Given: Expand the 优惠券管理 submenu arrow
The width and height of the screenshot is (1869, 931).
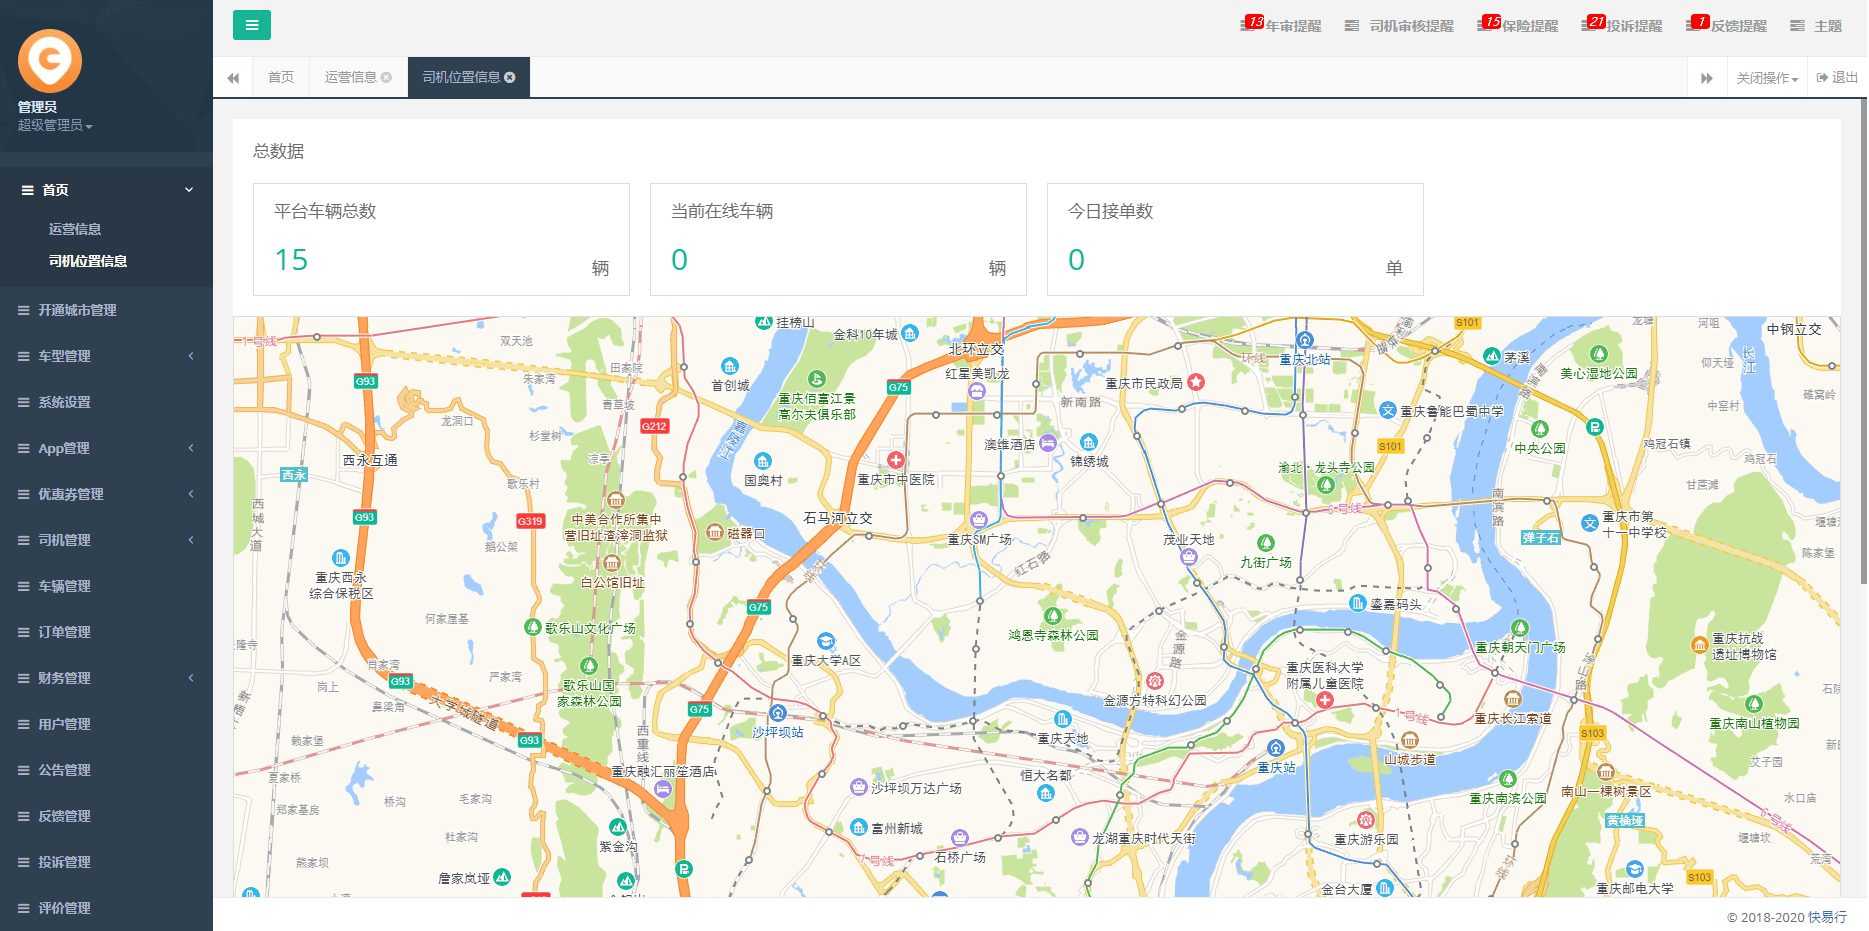Looking at the screenshot, I should [190, 494].
